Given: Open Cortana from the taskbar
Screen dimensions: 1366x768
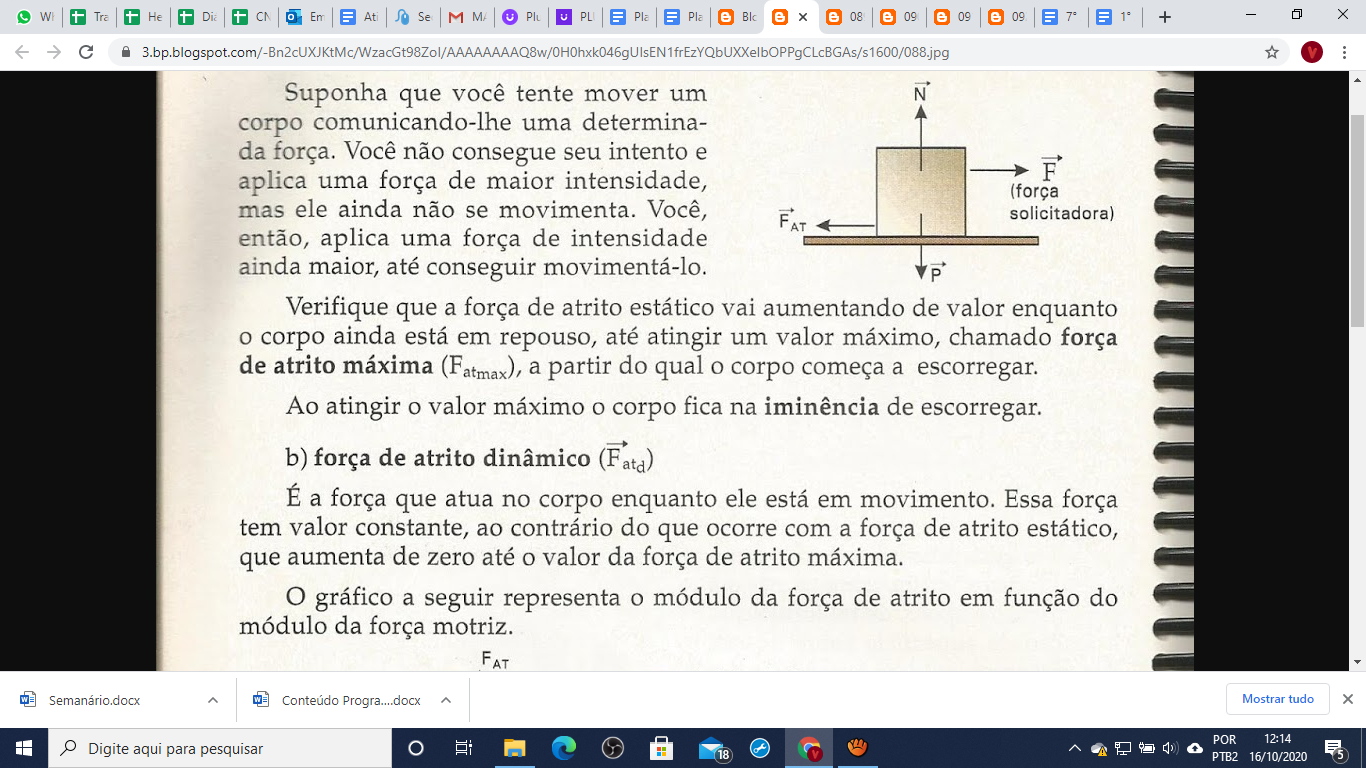Looking at the screenshot, I should 416,748.
